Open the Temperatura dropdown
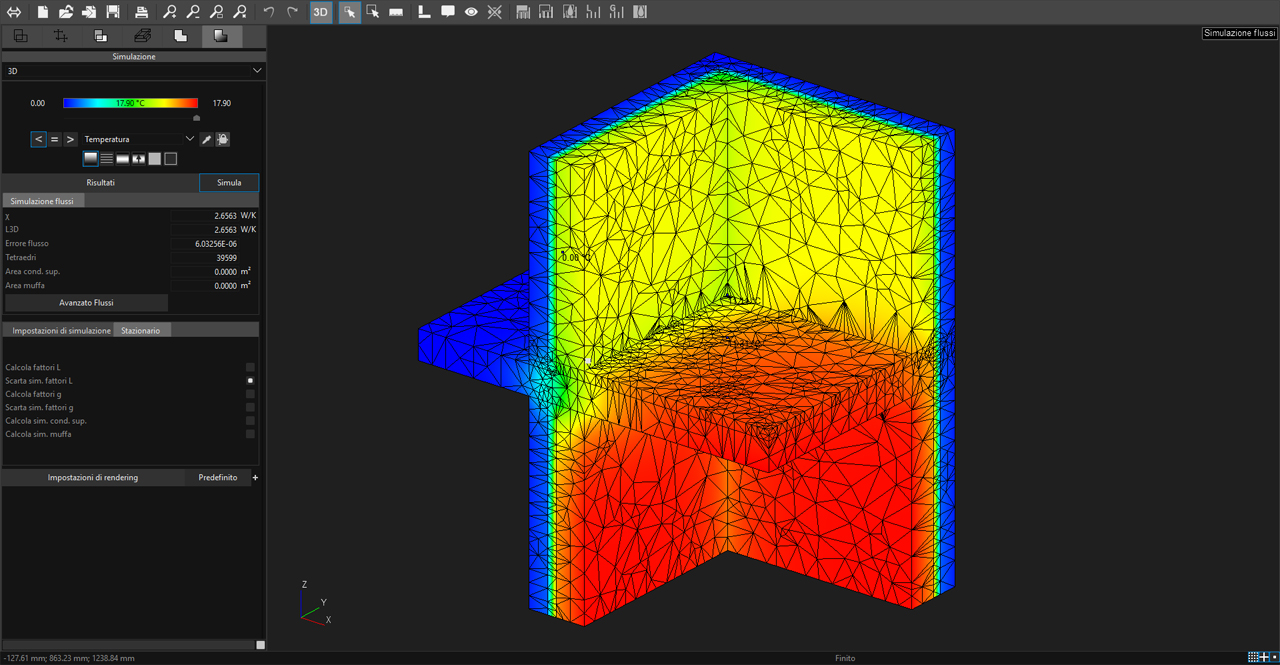The width and height of the screenshot is (1280, 665). pyautogui.click(x=139, y=139)
